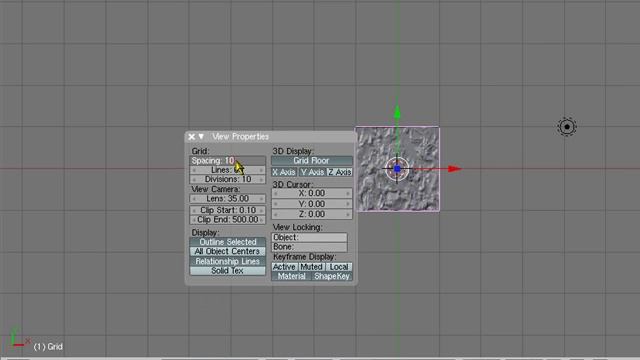Click the 3D cursor at the grid center
Viewport: 640px width, 360px height.
tap(397, 169)
